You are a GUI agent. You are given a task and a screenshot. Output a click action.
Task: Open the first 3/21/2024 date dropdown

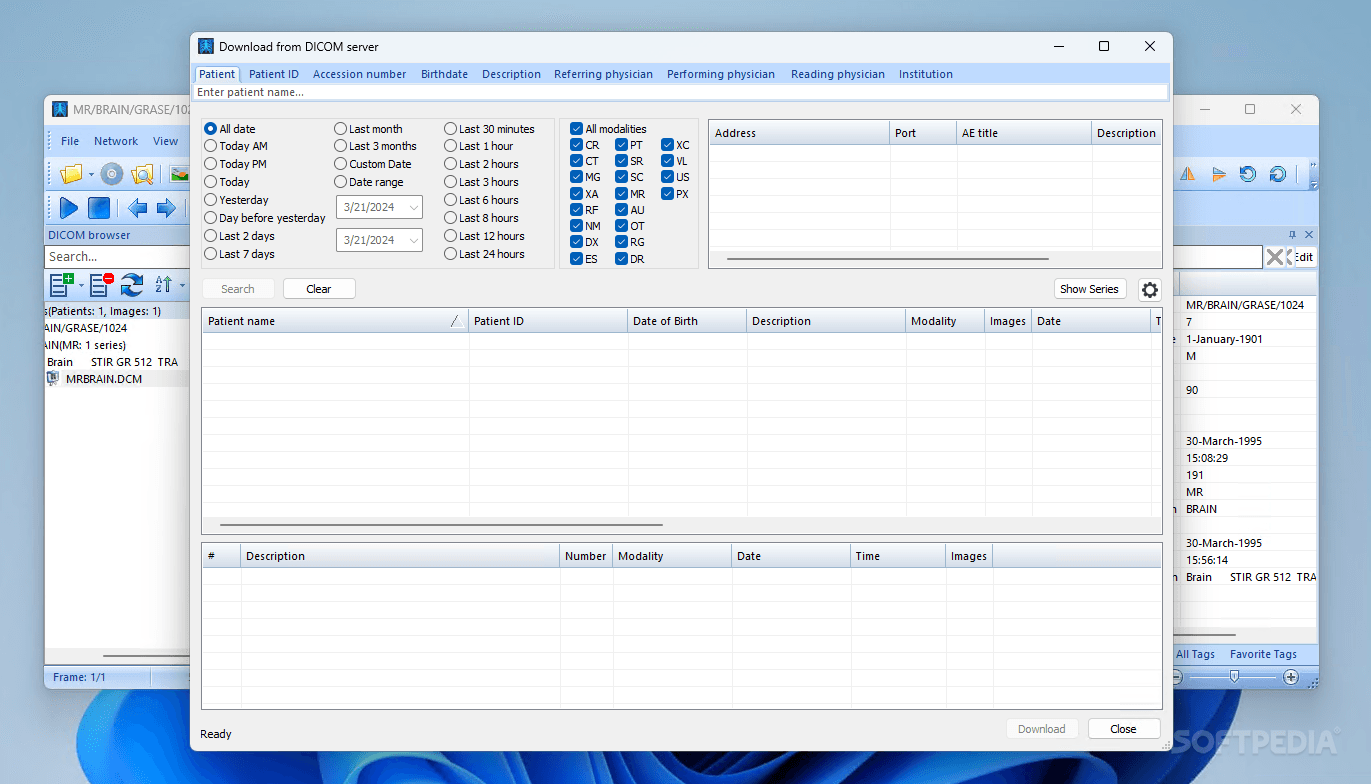point(414,207)
